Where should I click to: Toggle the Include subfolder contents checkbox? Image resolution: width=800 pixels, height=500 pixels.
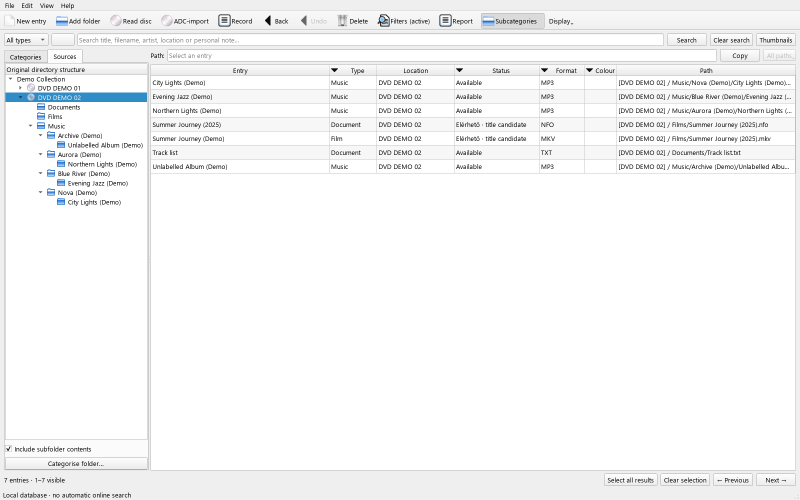point(9,449)
